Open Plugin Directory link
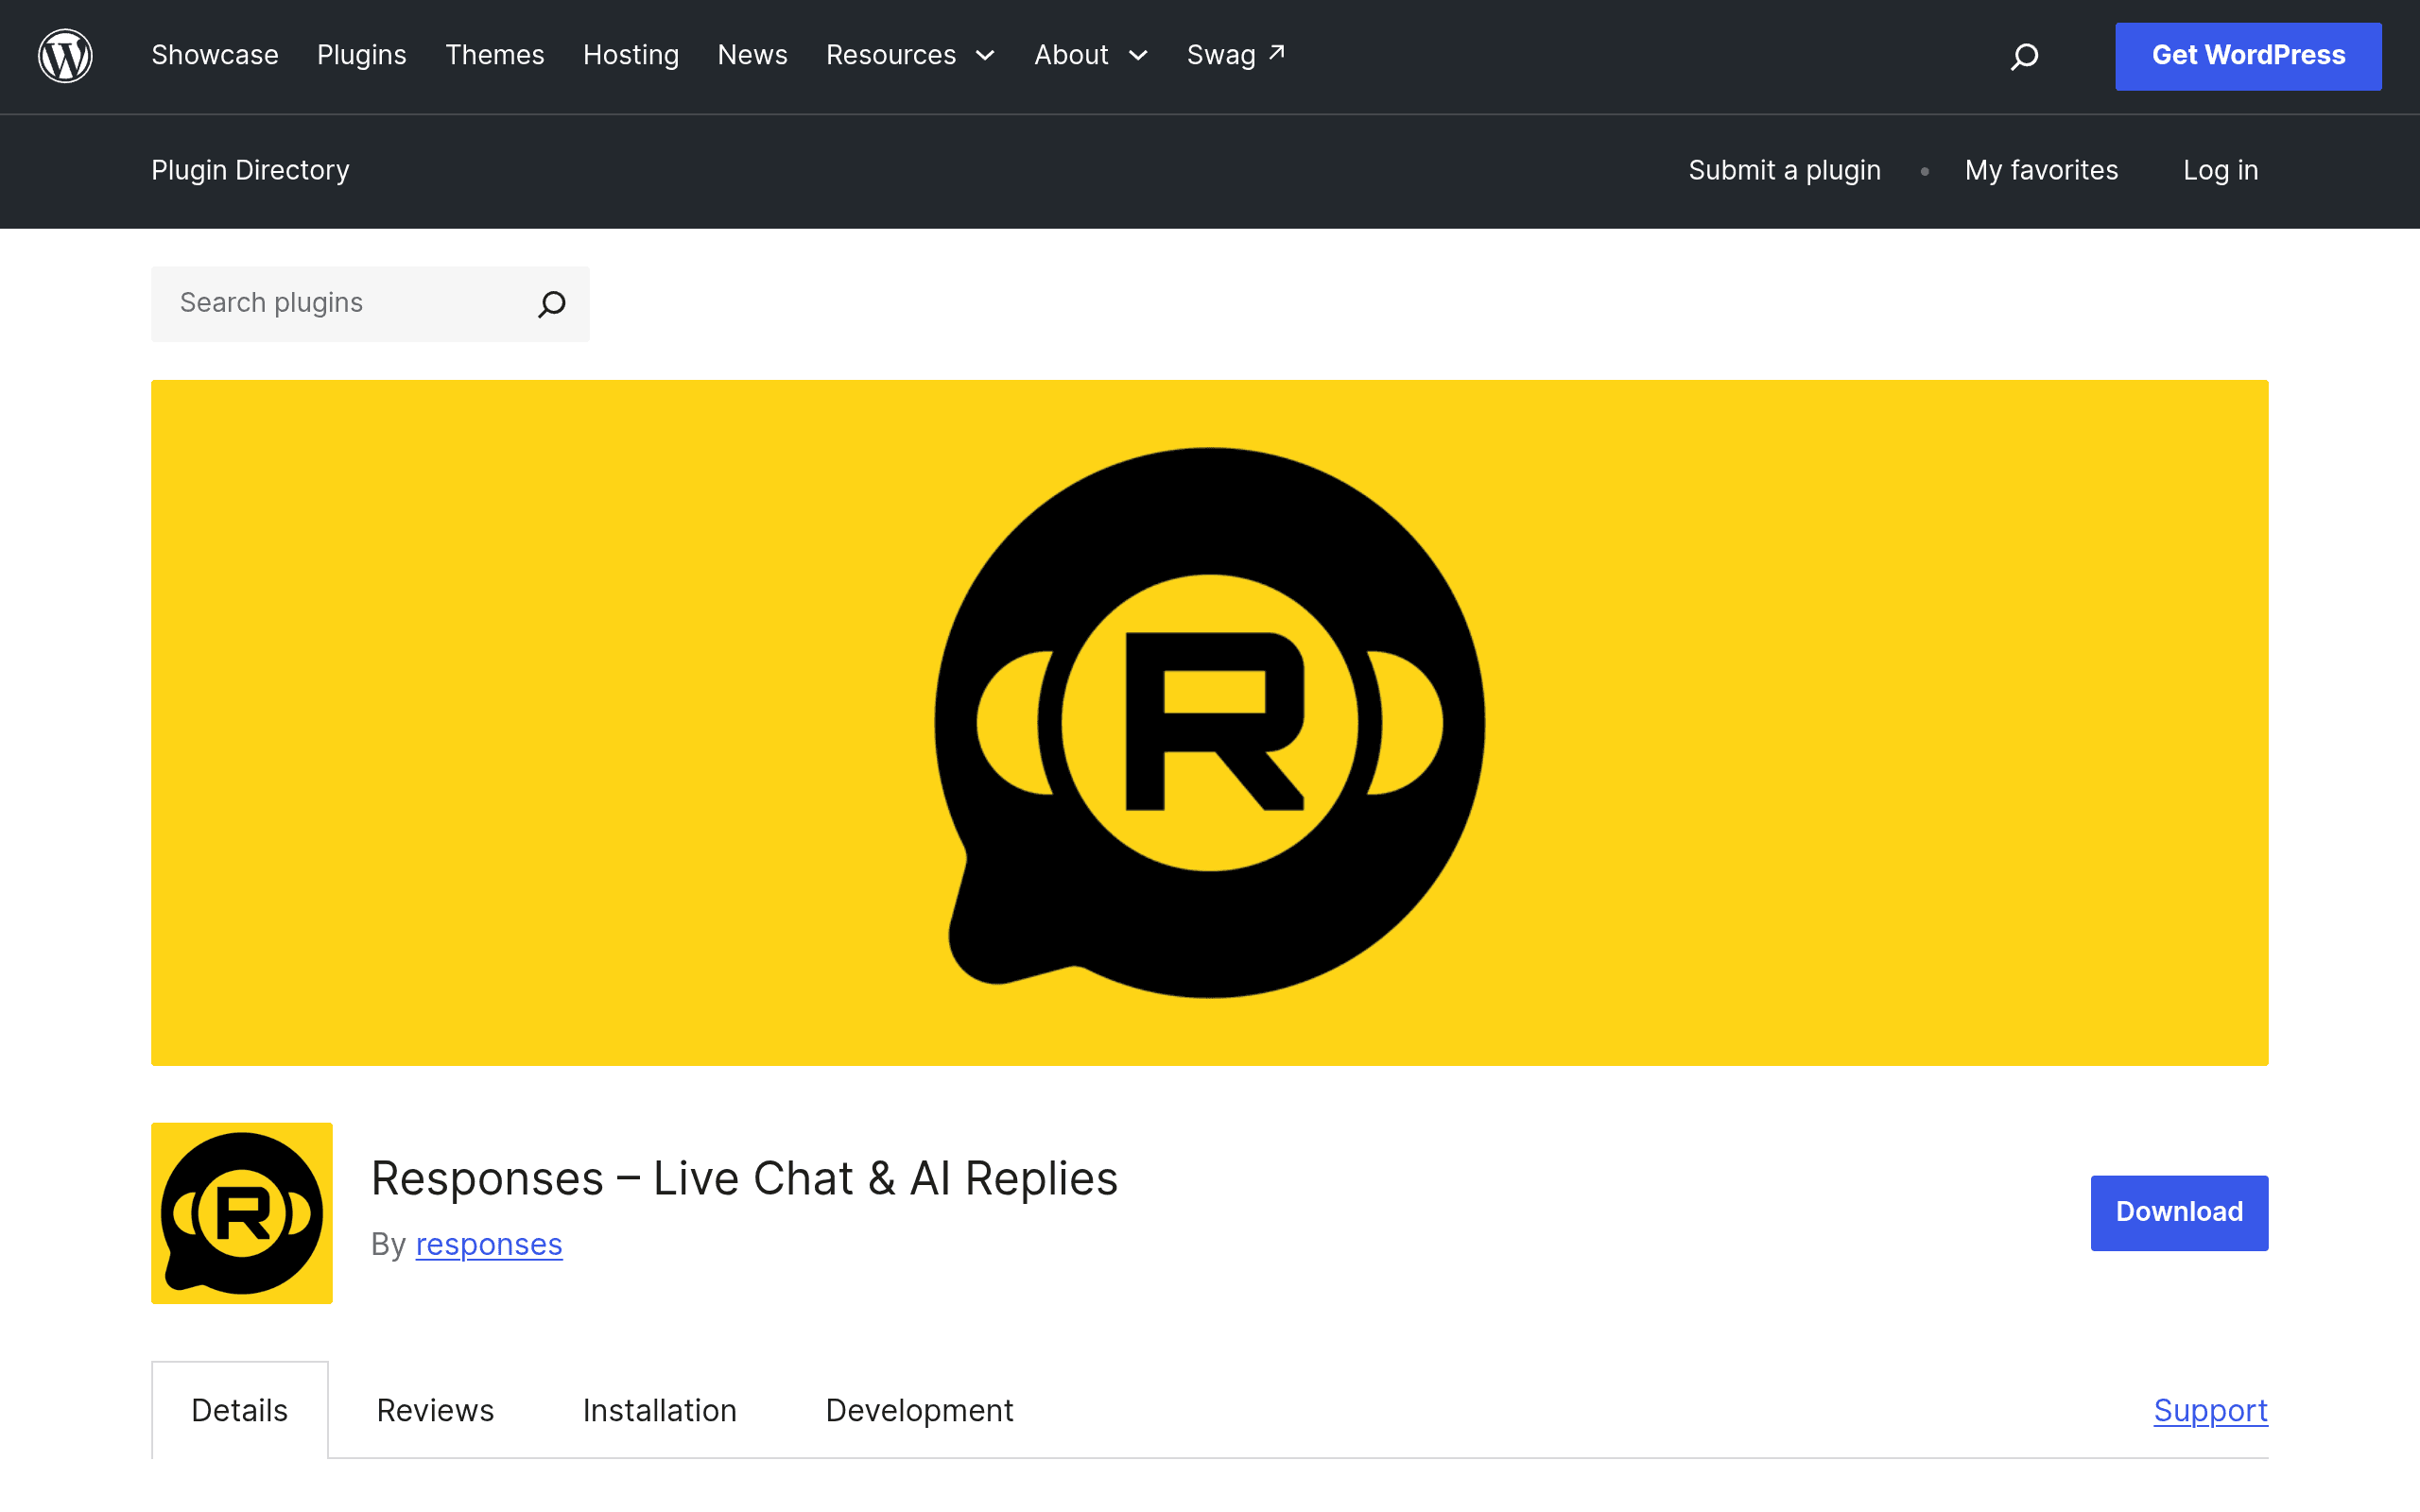 pyautogui.click(x=250, y=170)
